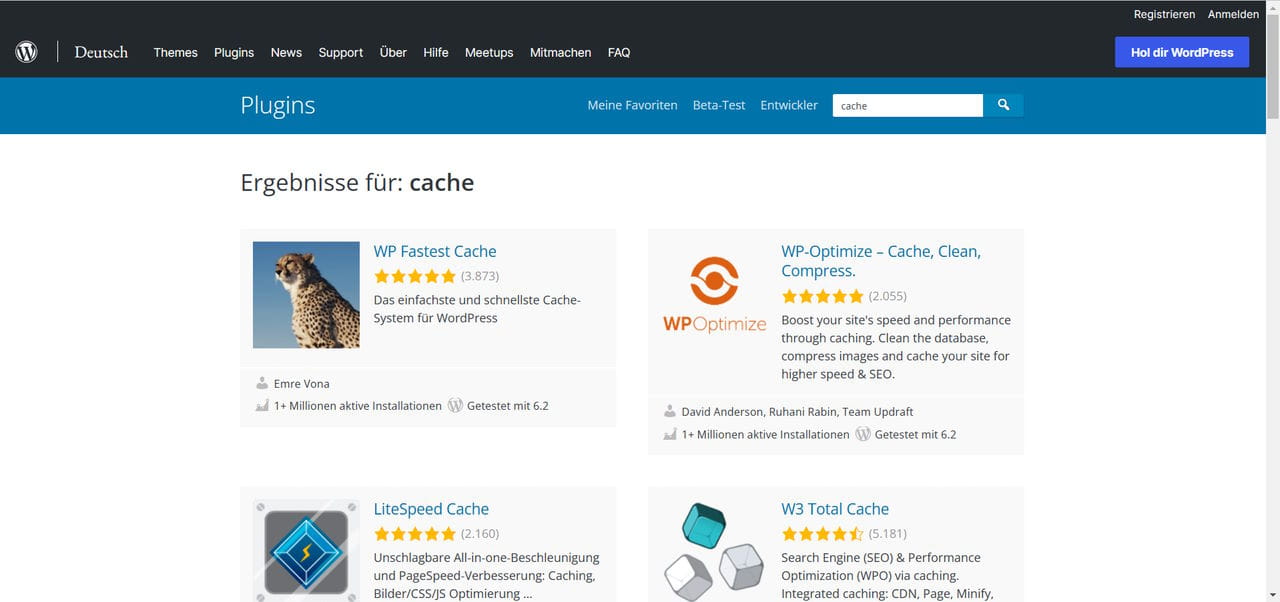
Task: Click the person icon beside Emre Vona
Action: click(x=261, y=383)
